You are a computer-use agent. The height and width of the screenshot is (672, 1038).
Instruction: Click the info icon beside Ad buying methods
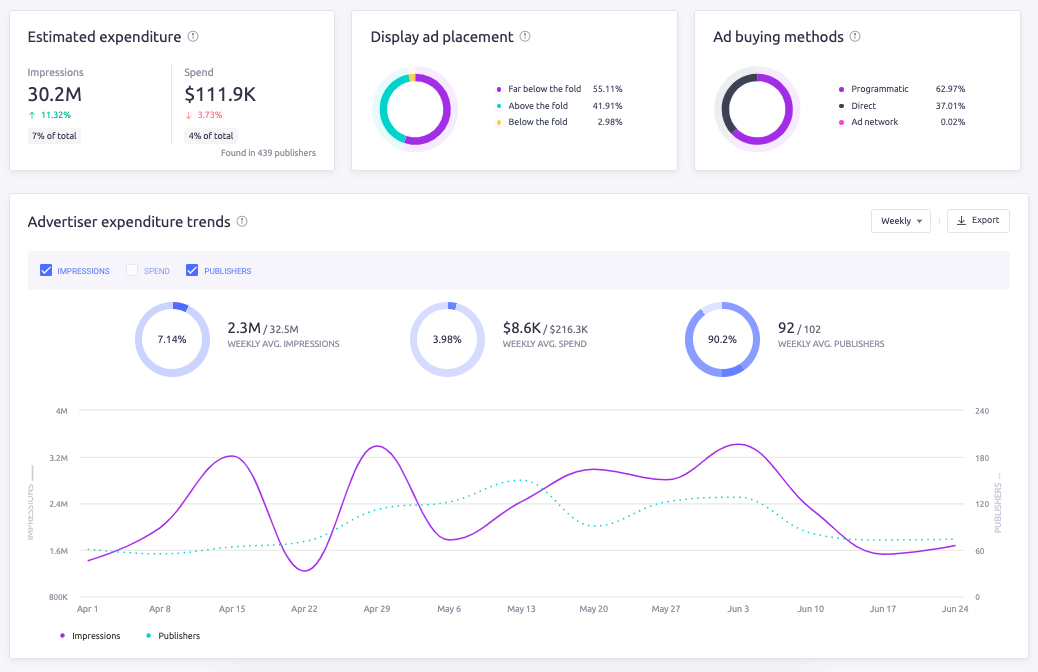(x=855, y=37)
